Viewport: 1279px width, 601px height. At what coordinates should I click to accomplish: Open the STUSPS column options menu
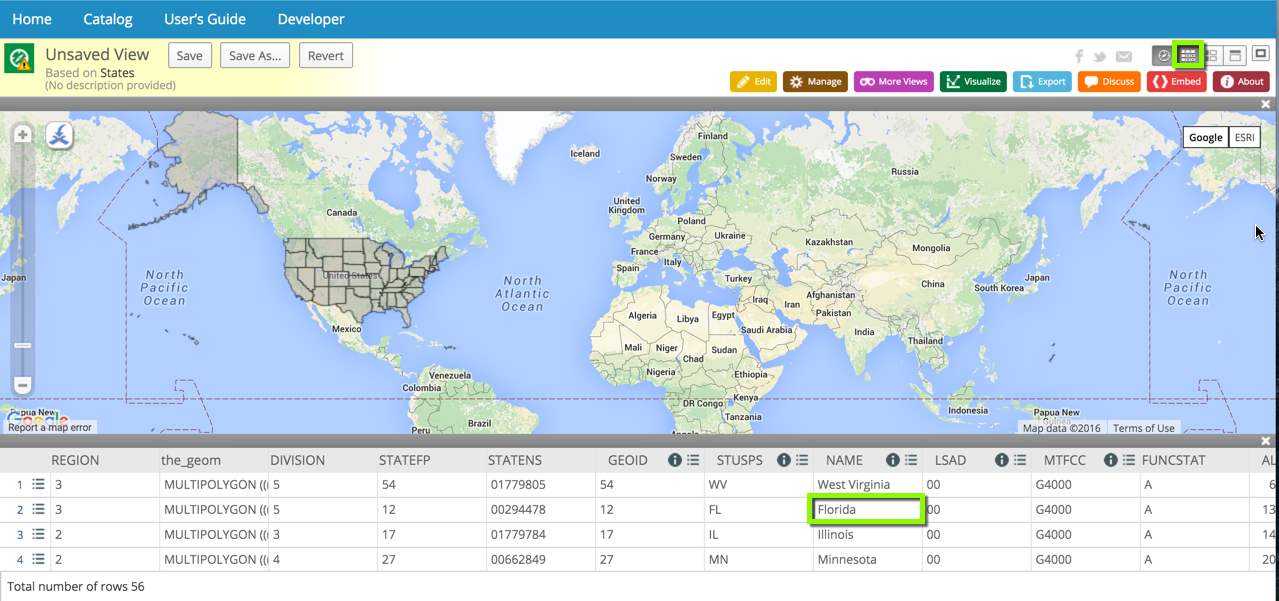coord(802,460)
